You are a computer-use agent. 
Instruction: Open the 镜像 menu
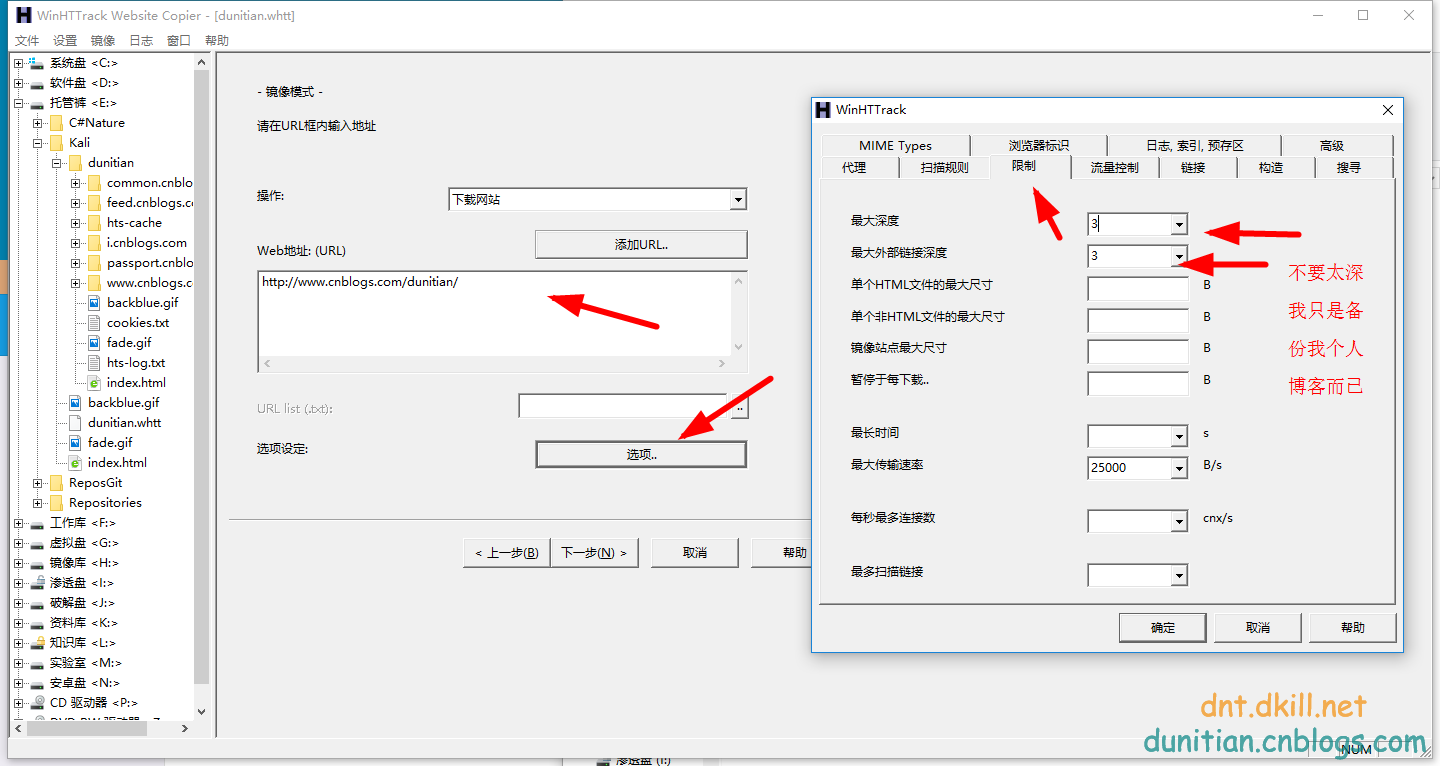tap(103, 41)
